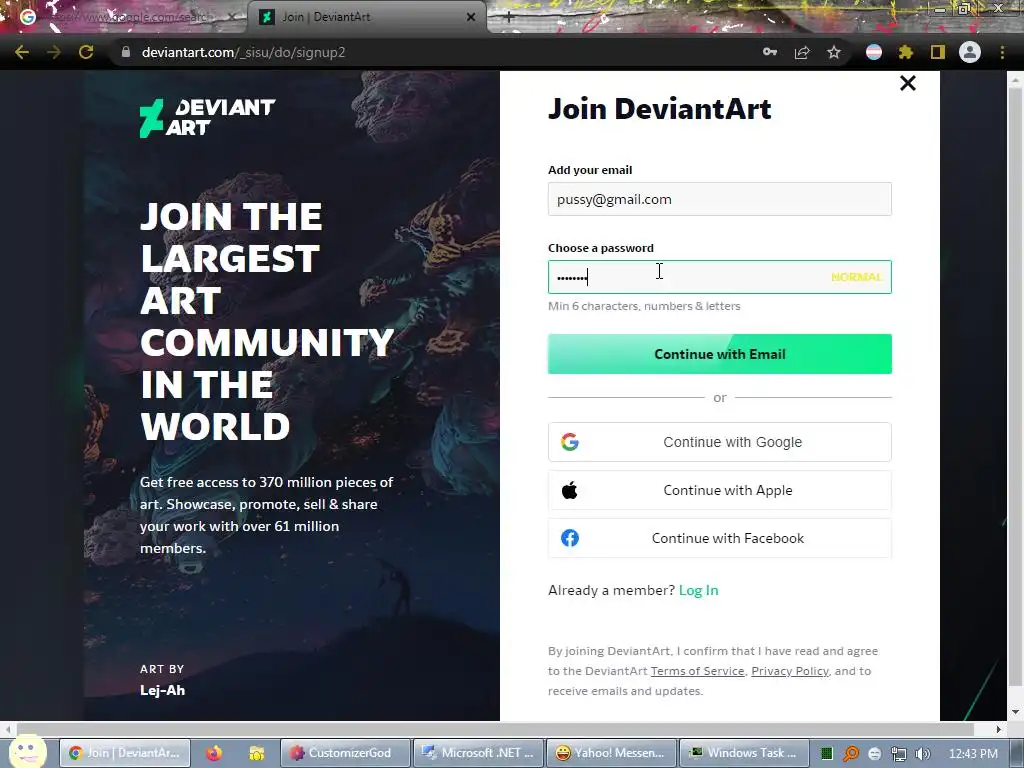Click the smiley face tray icon
Image resolution: width=1024 pixels, height=768 pixels.
(x=874, y=754)
